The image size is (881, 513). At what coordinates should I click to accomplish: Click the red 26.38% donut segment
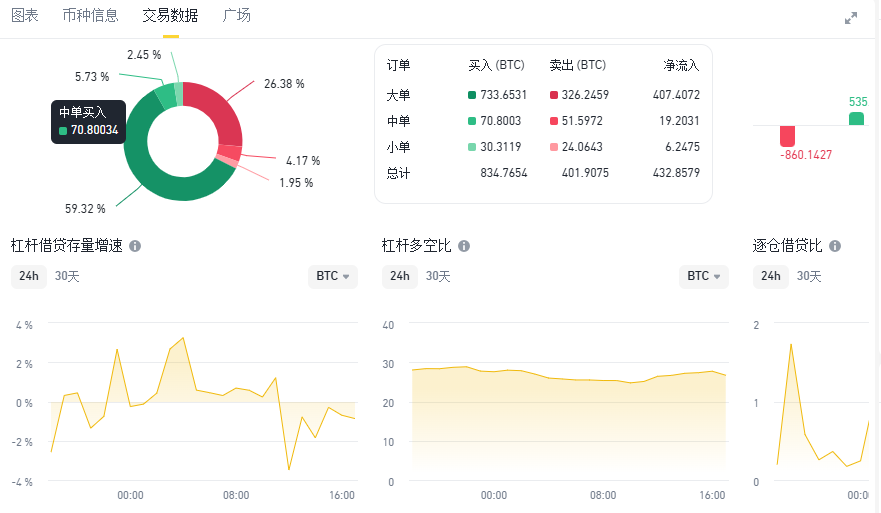[221, 112]
